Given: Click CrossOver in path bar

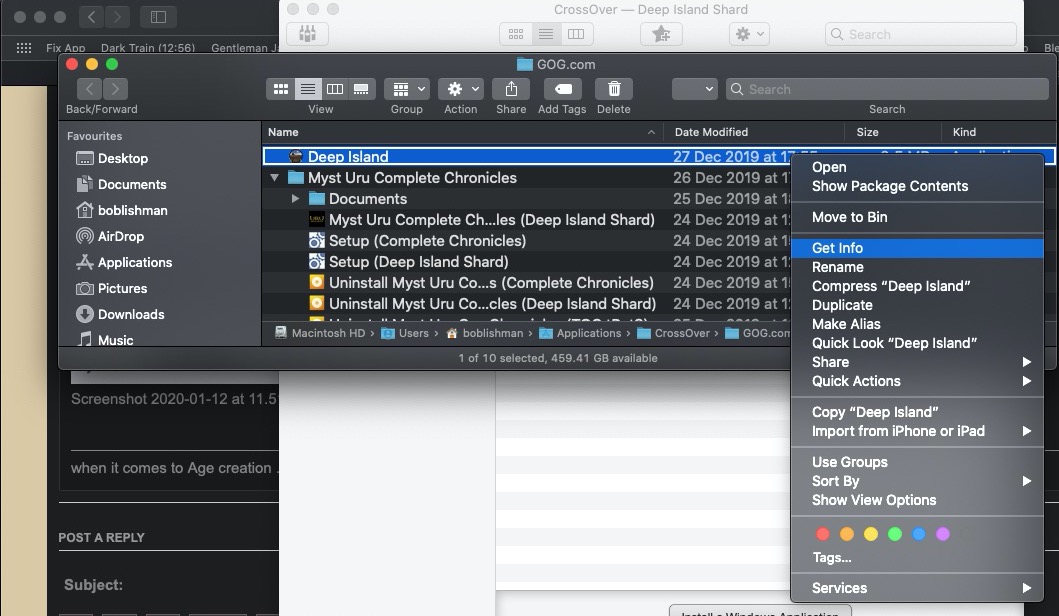Looking at the screenshot, I should pos(674,333).
